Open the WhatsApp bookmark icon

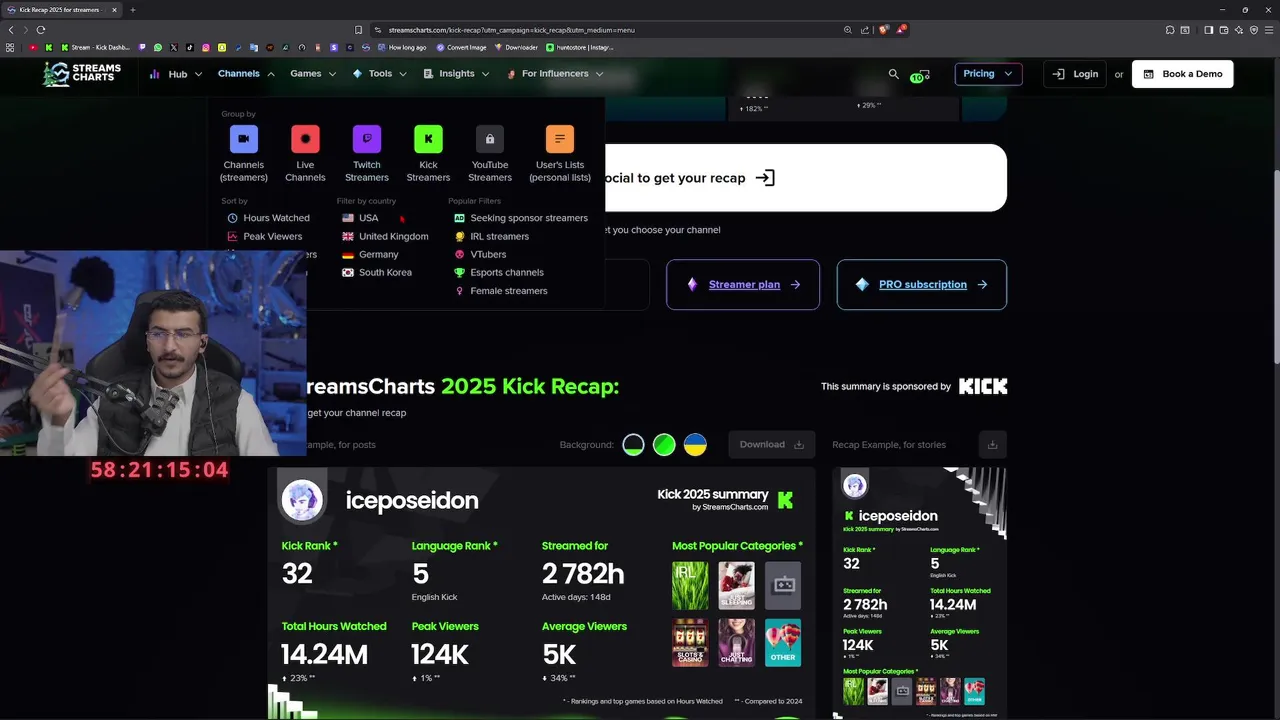158,47
